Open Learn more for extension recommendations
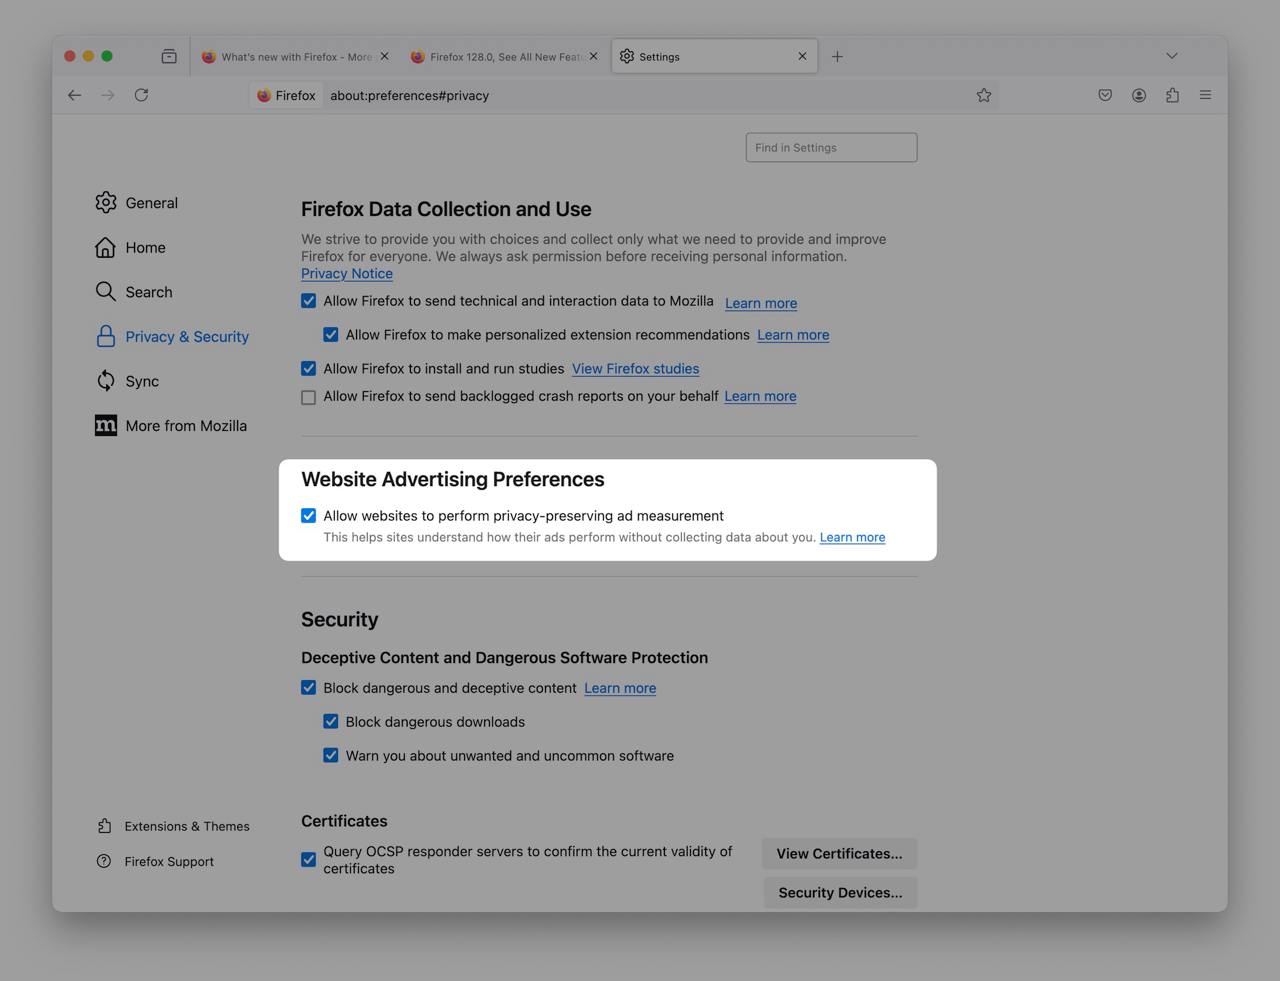 point(793,335)
